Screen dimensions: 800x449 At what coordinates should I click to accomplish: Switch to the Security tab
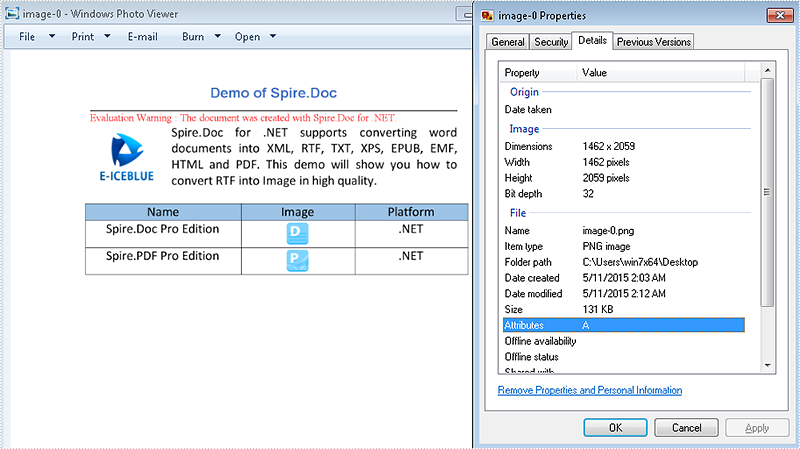[x=551, y=42]
